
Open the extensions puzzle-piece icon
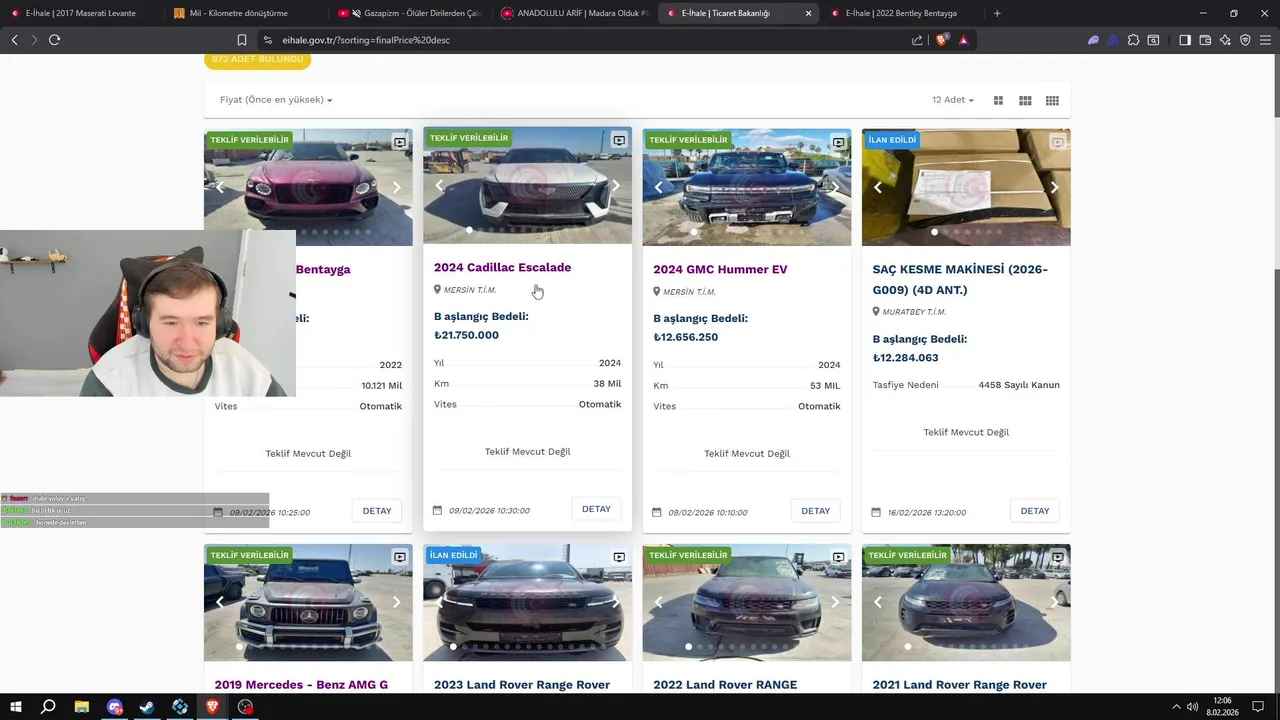(1133, 40)
